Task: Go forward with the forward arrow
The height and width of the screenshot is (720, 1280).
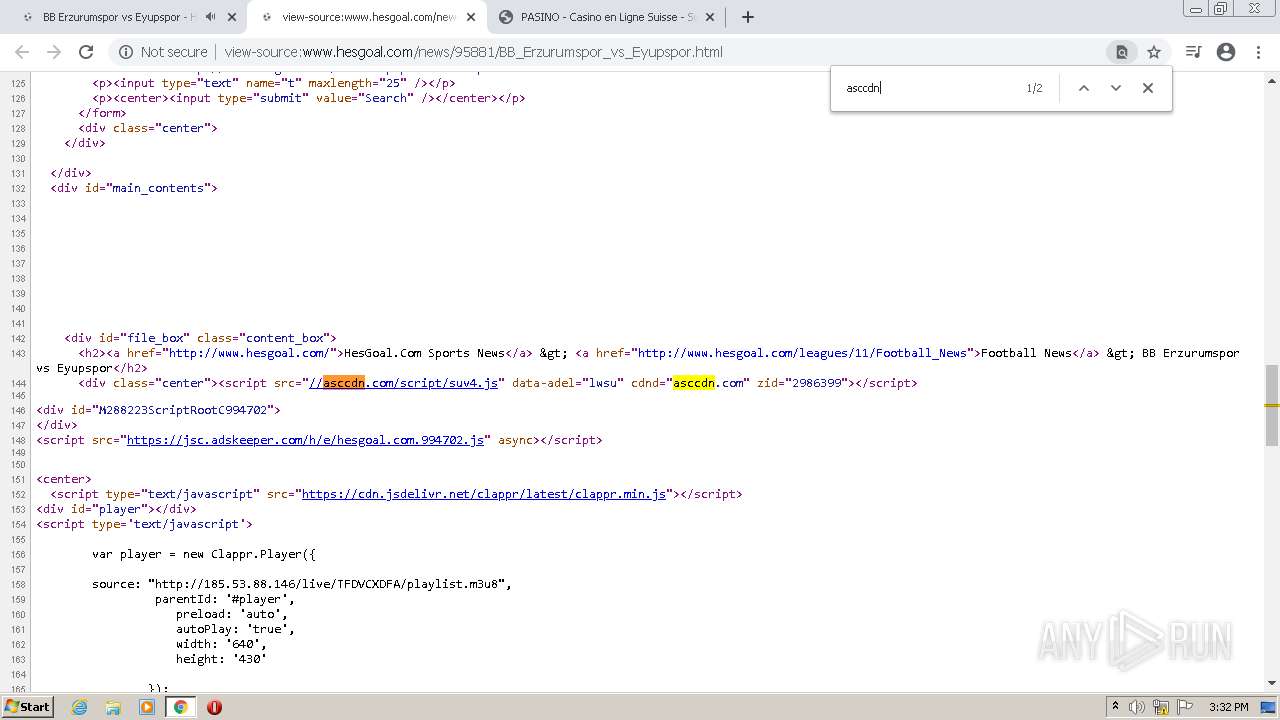Action: point(54,52)
